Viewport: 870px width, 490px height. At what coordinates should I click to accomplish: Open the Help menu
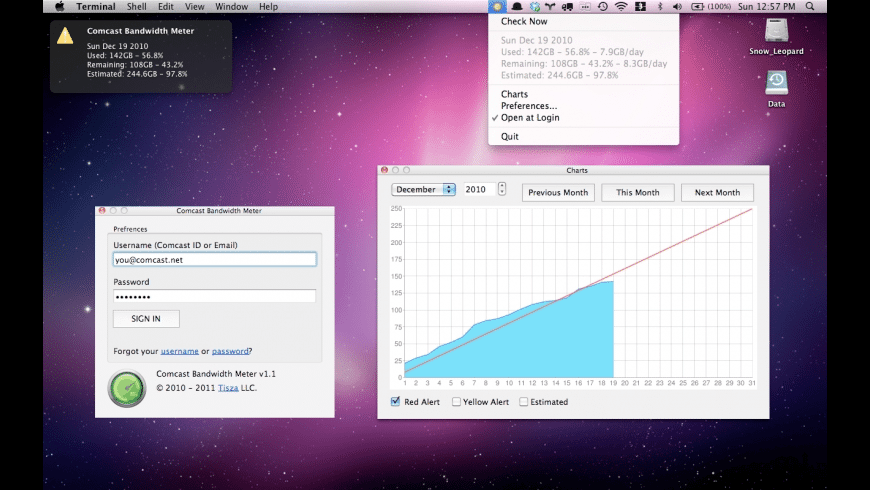click(268, 7)
